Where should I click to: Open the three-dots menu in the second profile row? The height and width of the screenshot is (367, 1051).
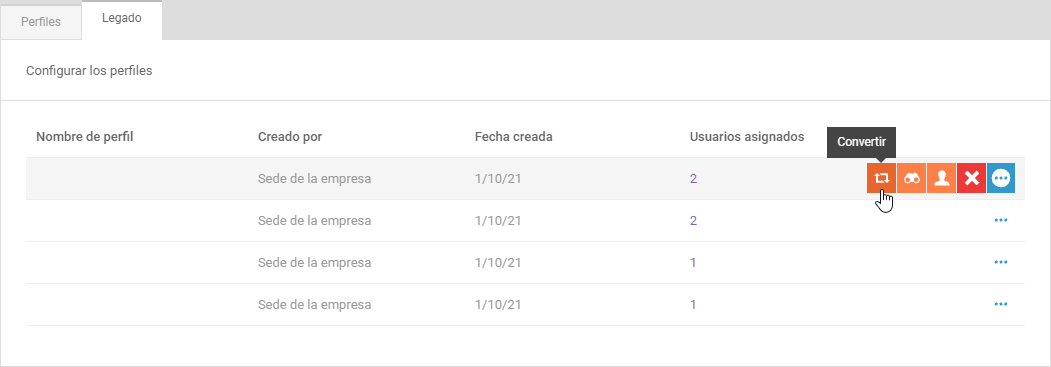(1001, 220)
